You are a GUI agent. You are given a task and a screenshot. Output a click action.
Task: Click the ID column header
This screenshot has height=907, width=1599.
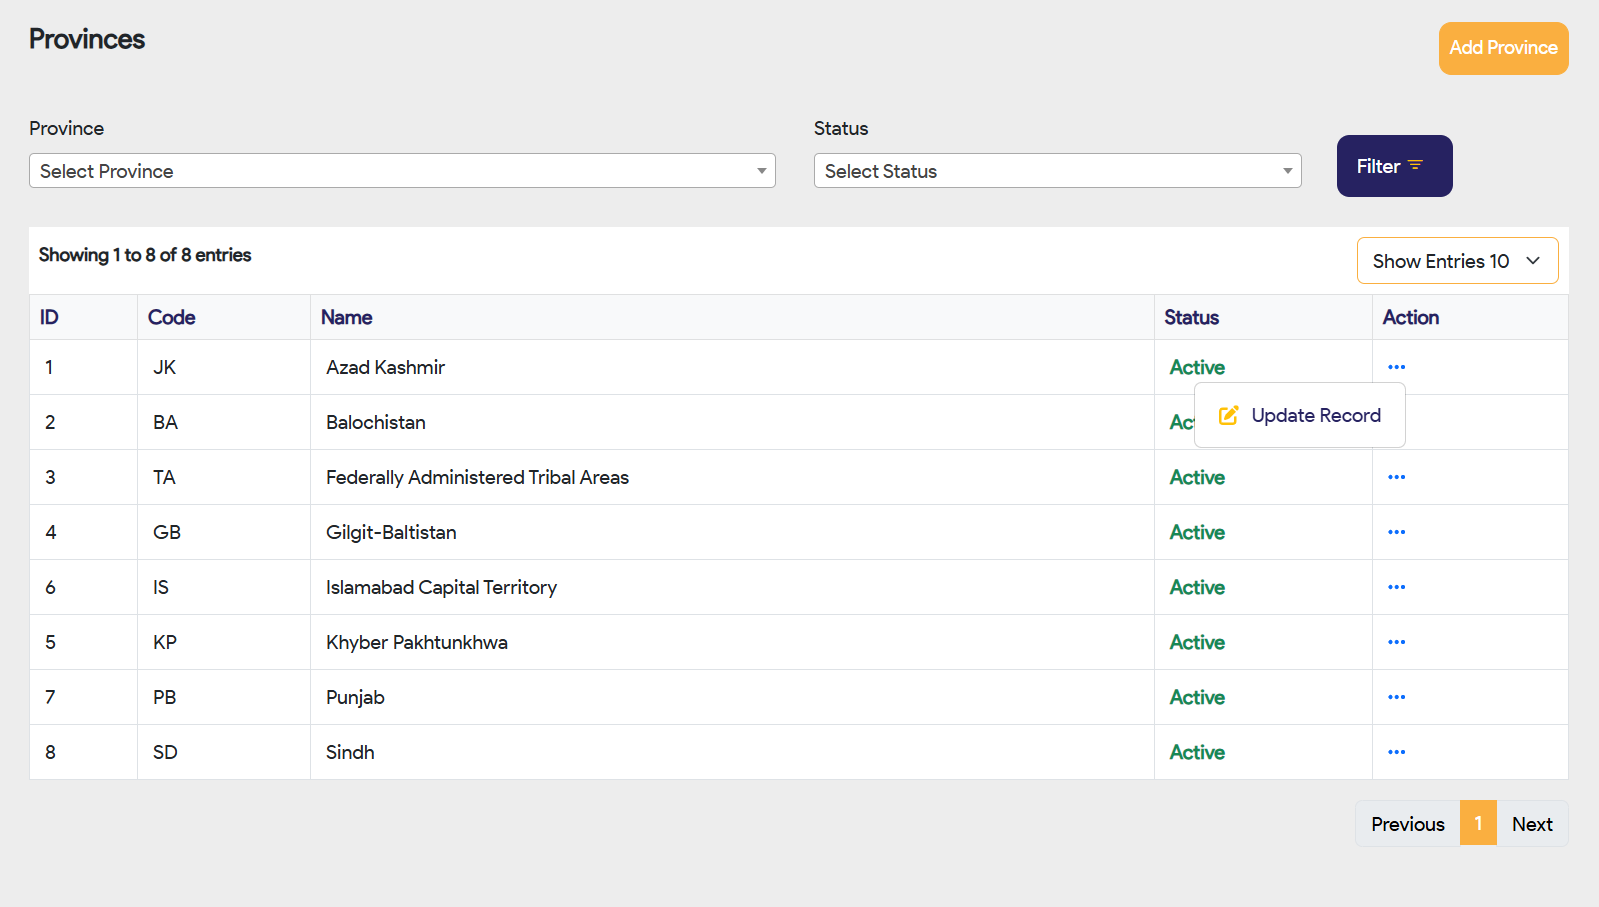(x=49, y=317)
